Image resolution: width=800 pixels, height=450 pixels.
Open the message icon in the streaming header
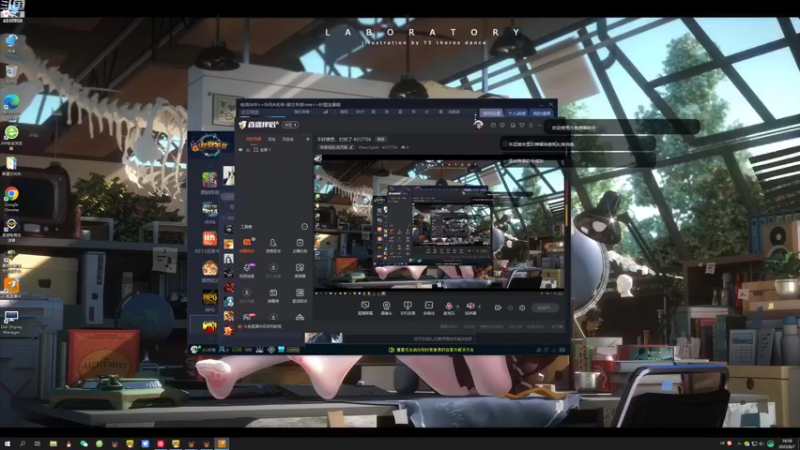pyautogui.click(x=503, y=125)
